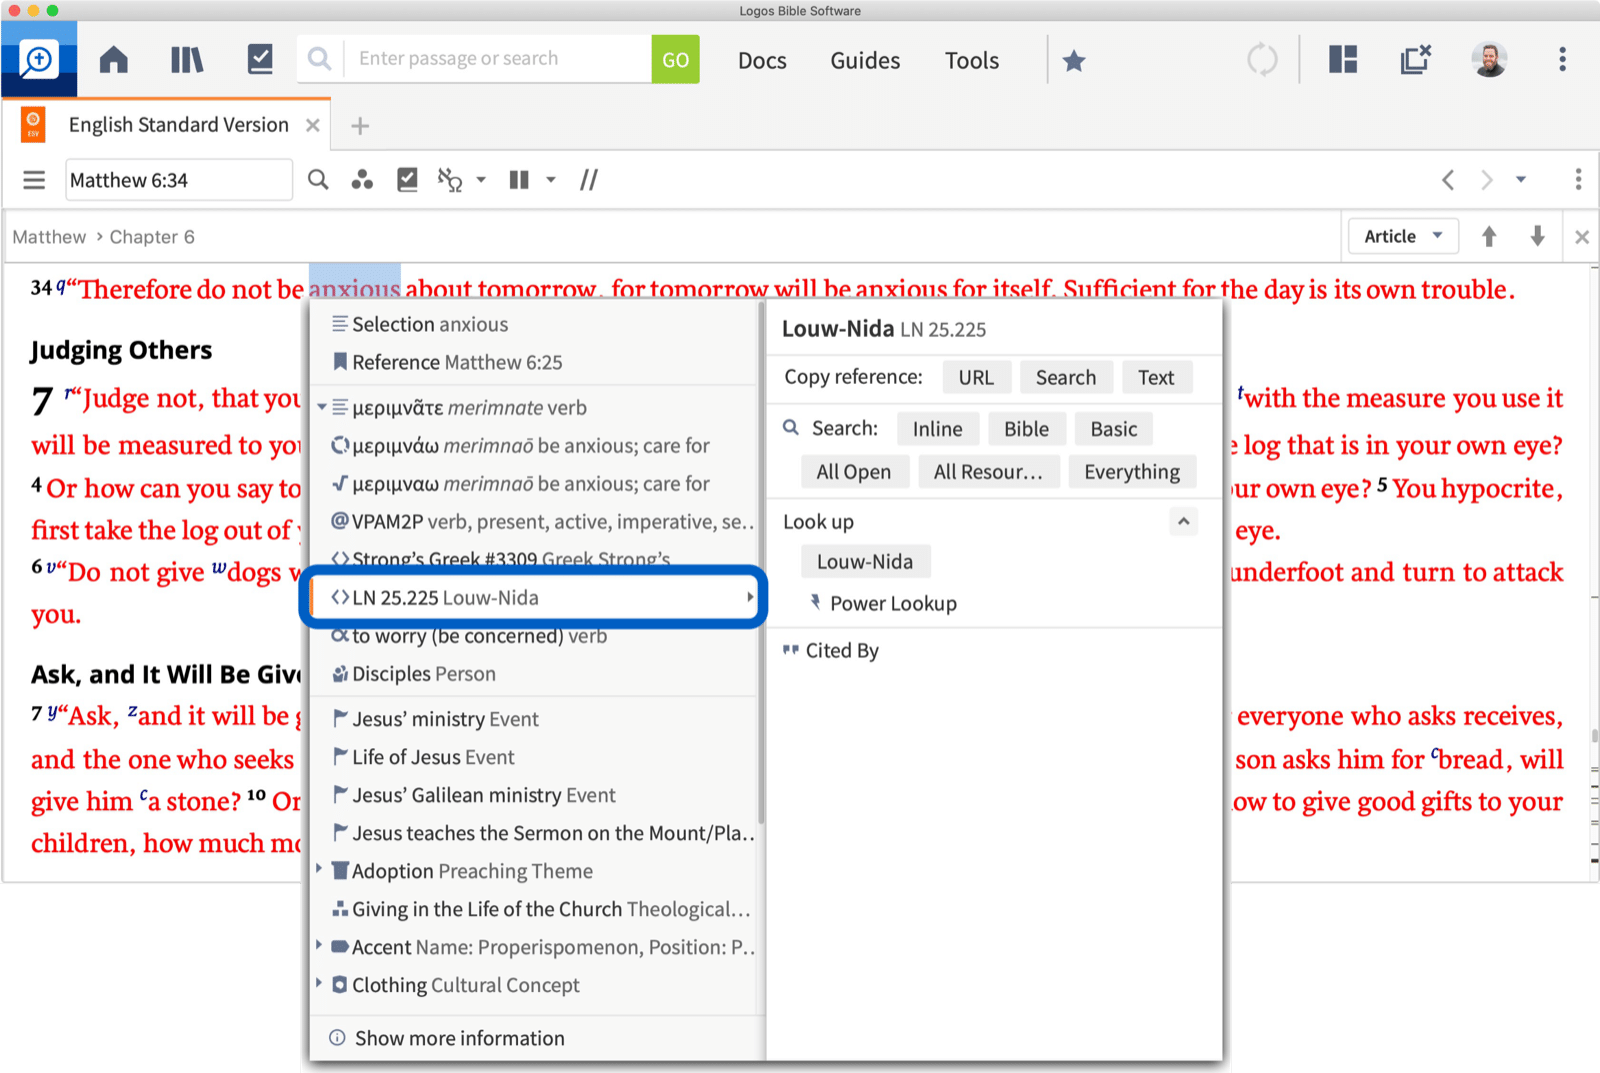Image resolution: width=1600 pixels, height=1073 pixels.
Task: Click the sync status icon
Action: coord(1262,59)
